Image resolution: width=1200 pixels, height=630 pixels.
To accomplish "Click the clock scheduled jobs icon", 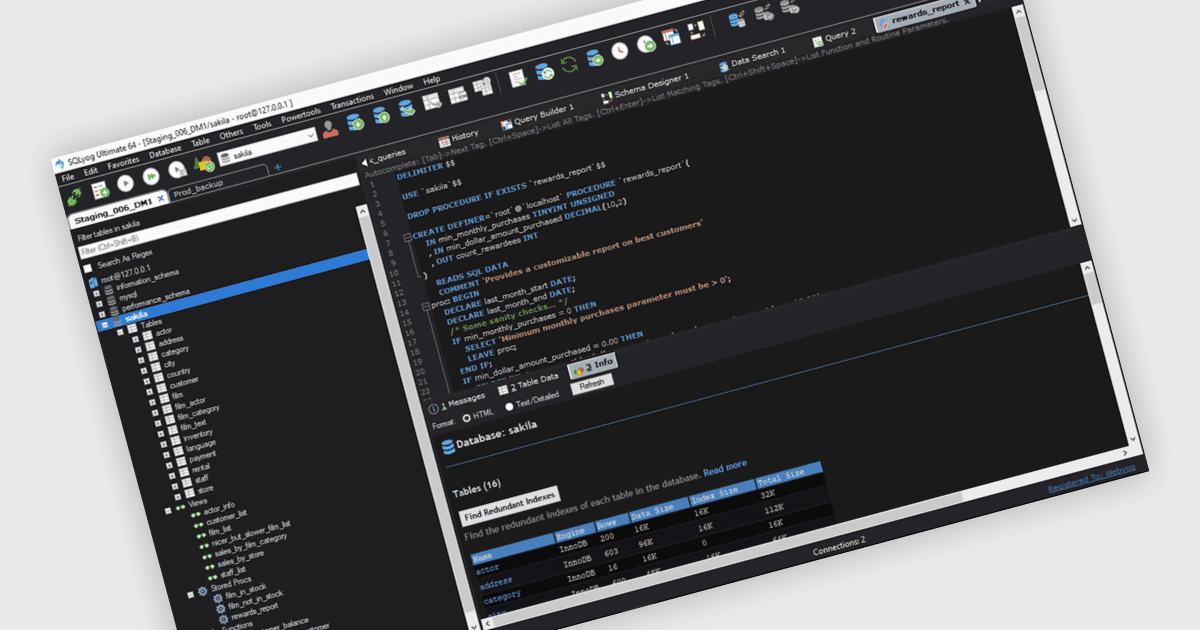I will coord(621,49).
